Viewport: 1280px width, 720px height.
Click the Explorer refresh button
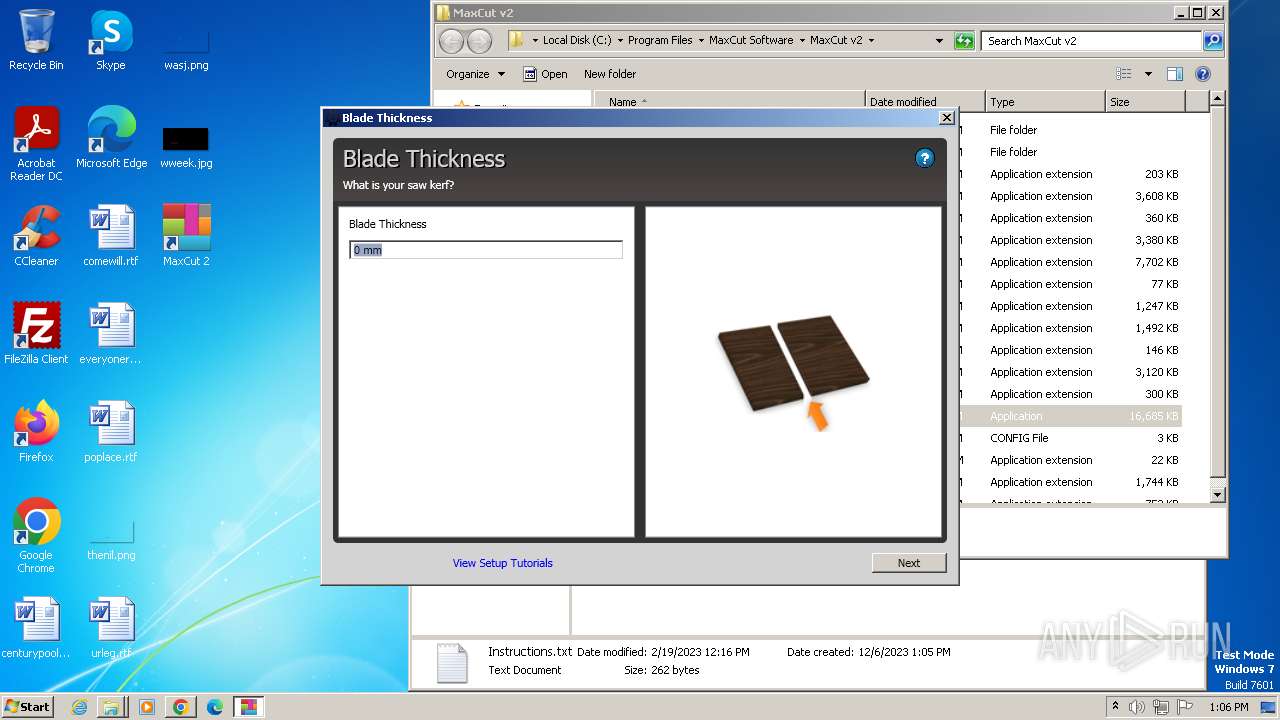click(x=964, y=41)
